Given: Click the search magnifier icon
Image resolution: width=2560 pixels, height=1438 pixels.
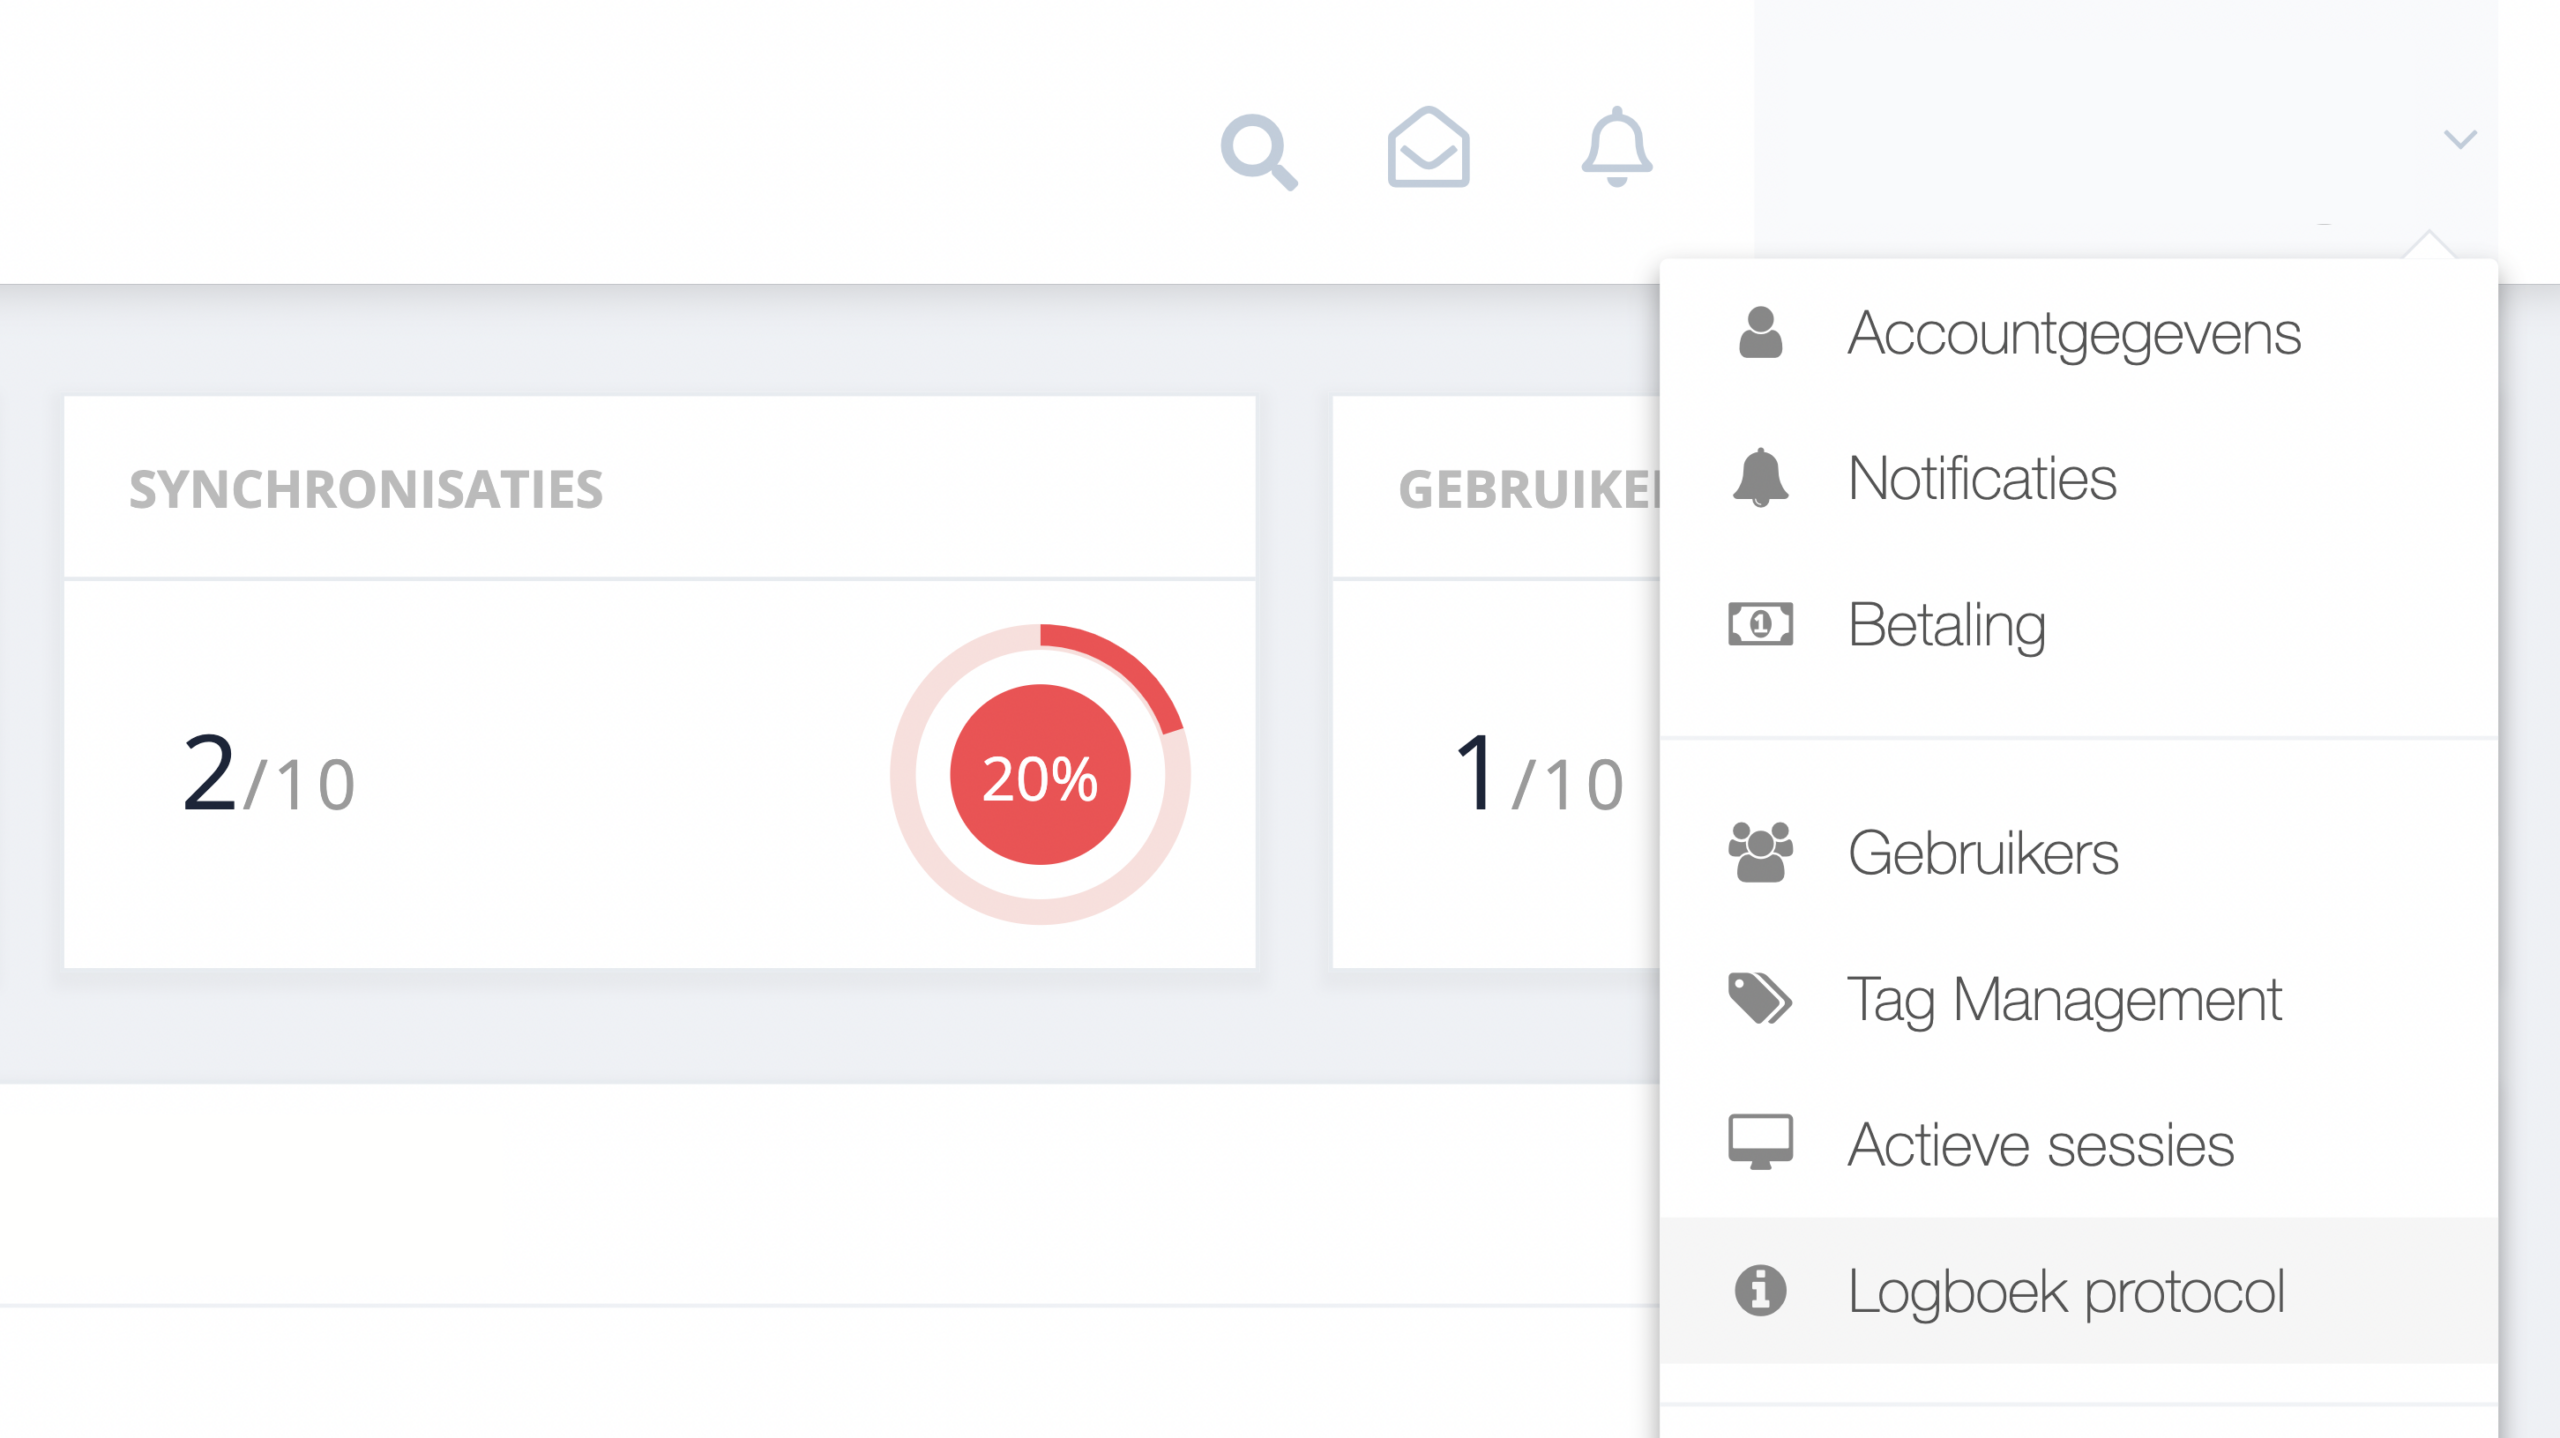Looking at the screenshot, I should point(1259,152).
